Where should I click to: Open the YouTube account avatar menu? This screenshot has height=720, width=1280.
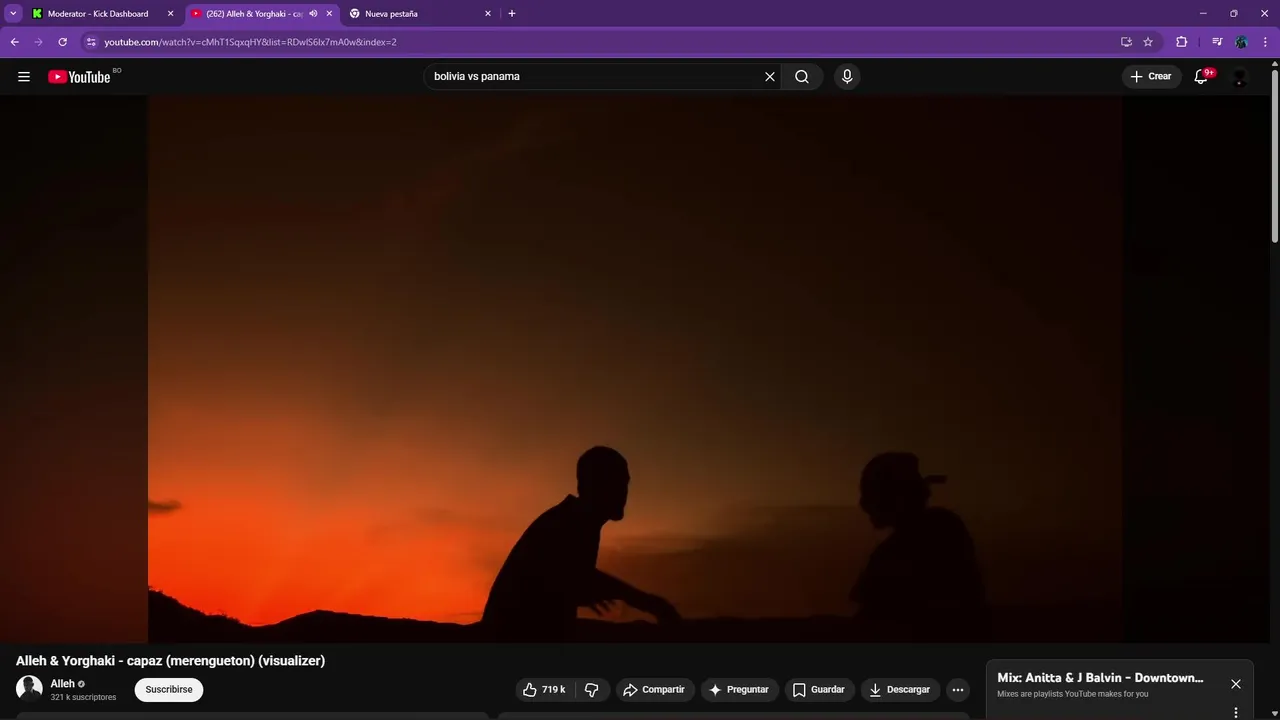[x=1239, y=76]
